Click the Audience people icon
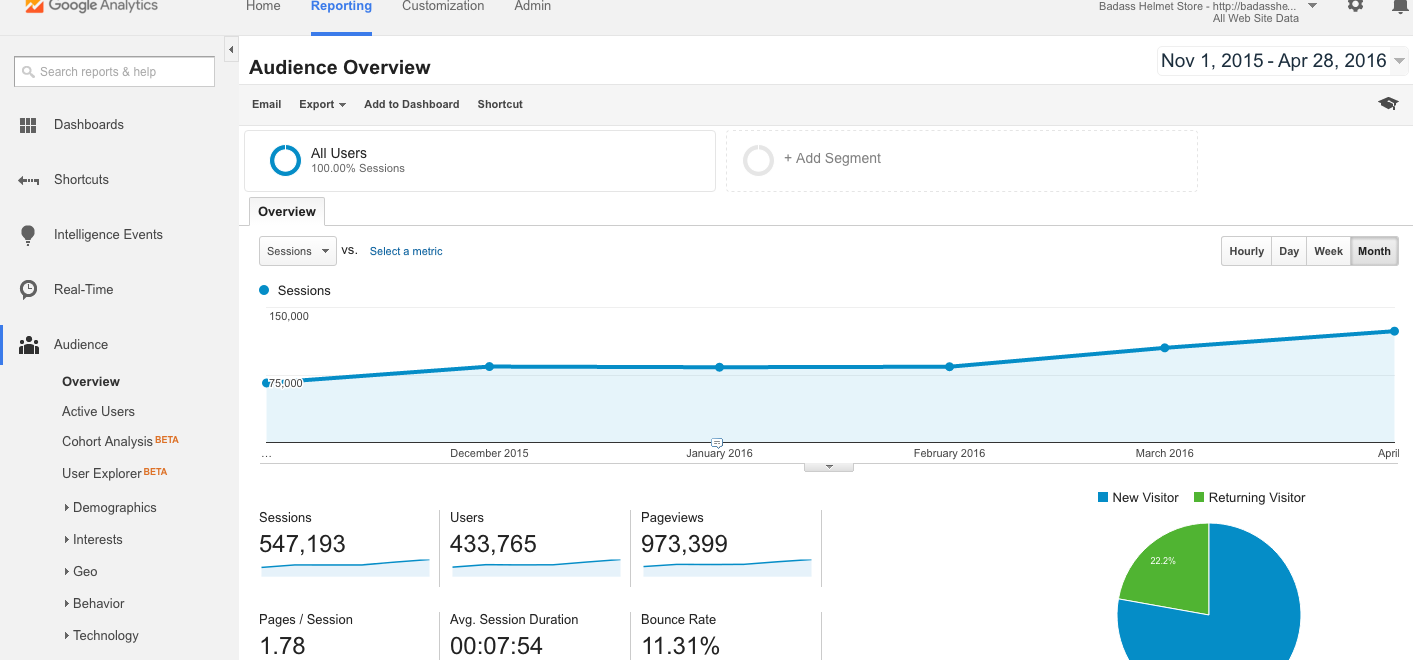The image size is (1413, 660). [29, 345]
